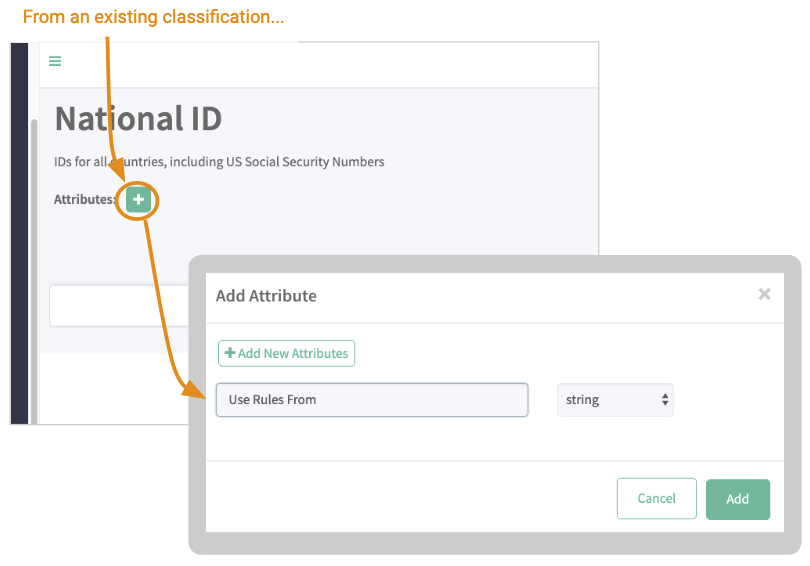
Task: Click the dark navigation sidebar strip
Action: 19,230
